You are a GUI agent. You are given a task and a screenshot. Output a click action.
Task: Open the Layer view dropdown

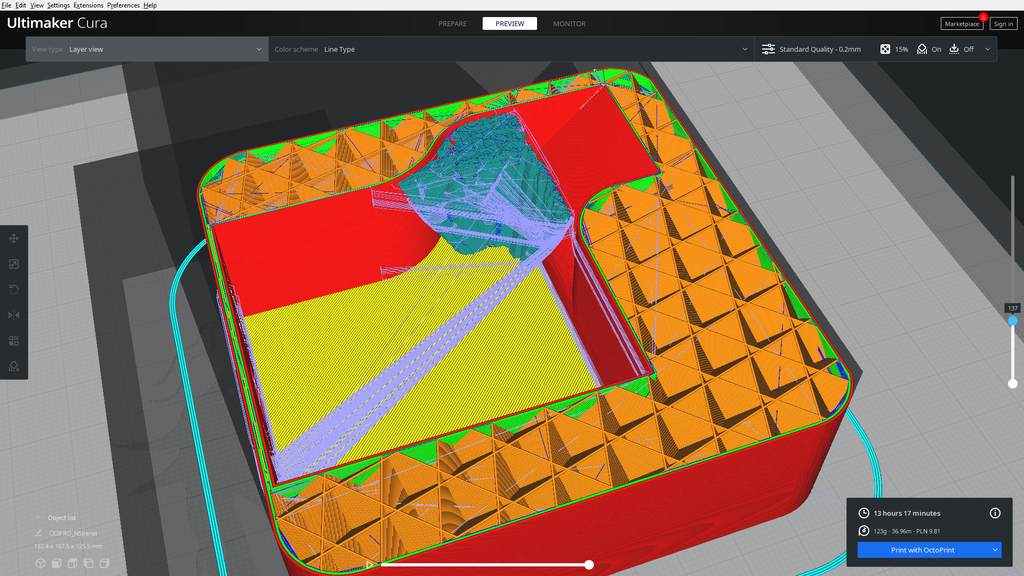[145, 48]
